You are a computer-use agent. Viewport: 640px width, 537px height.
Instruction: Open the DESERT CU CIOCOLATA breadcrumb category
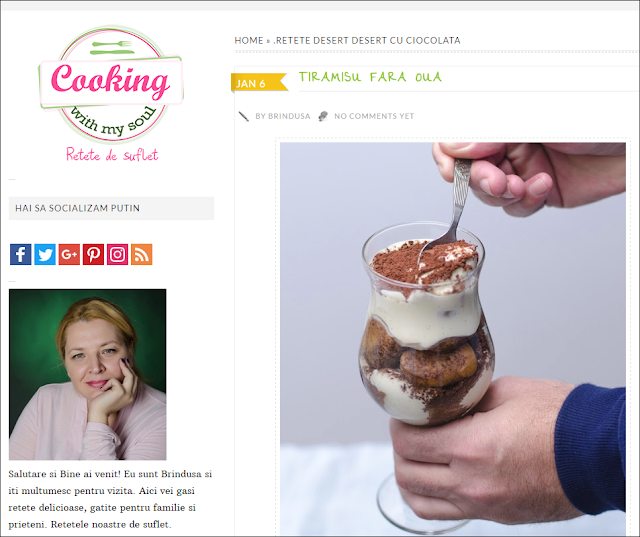point(406,40)
